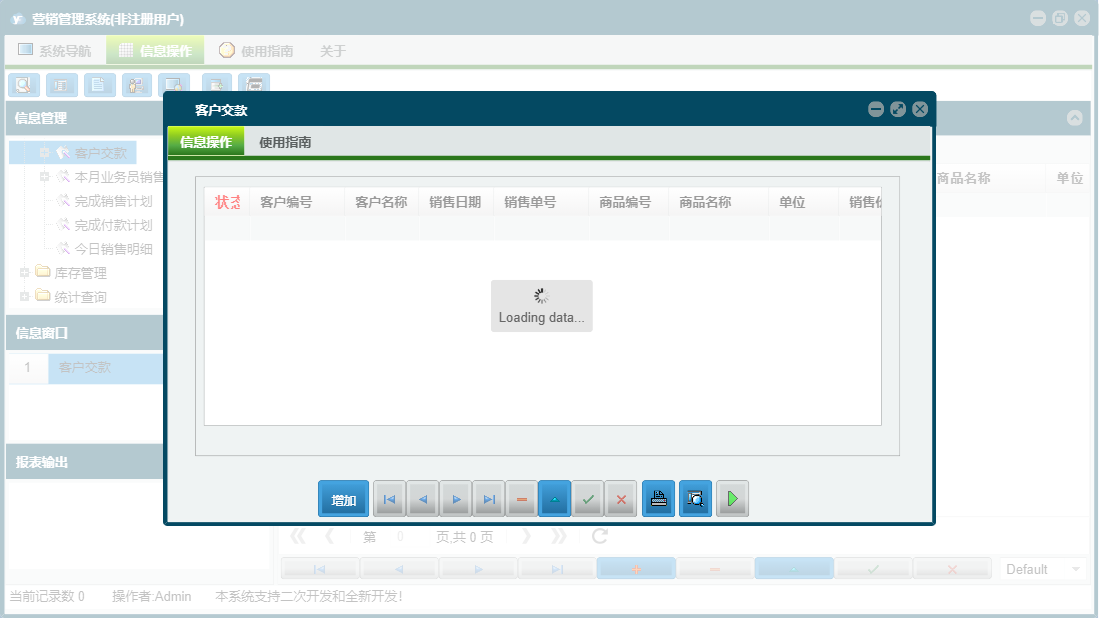Open the 使用指南 main window tab
Image resolution: width=1099 pixels, height=618 pixels.
pos(256,50)
